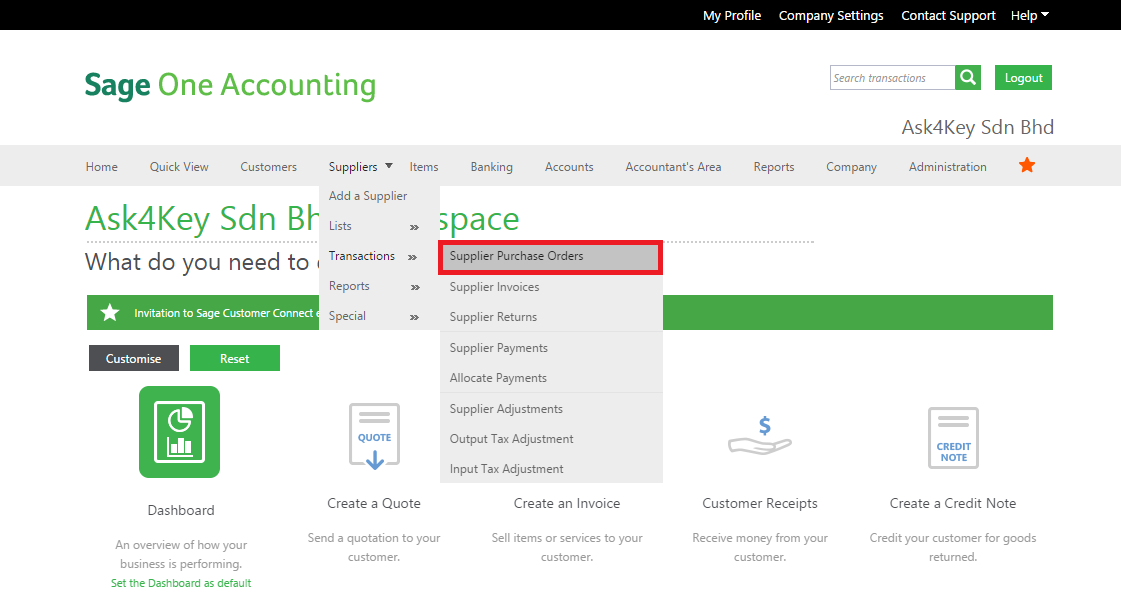Viewport: 1121px width, 615px height.
Task: Click Contact Support link
Action: pyautogui.click(x=948, y=15)
